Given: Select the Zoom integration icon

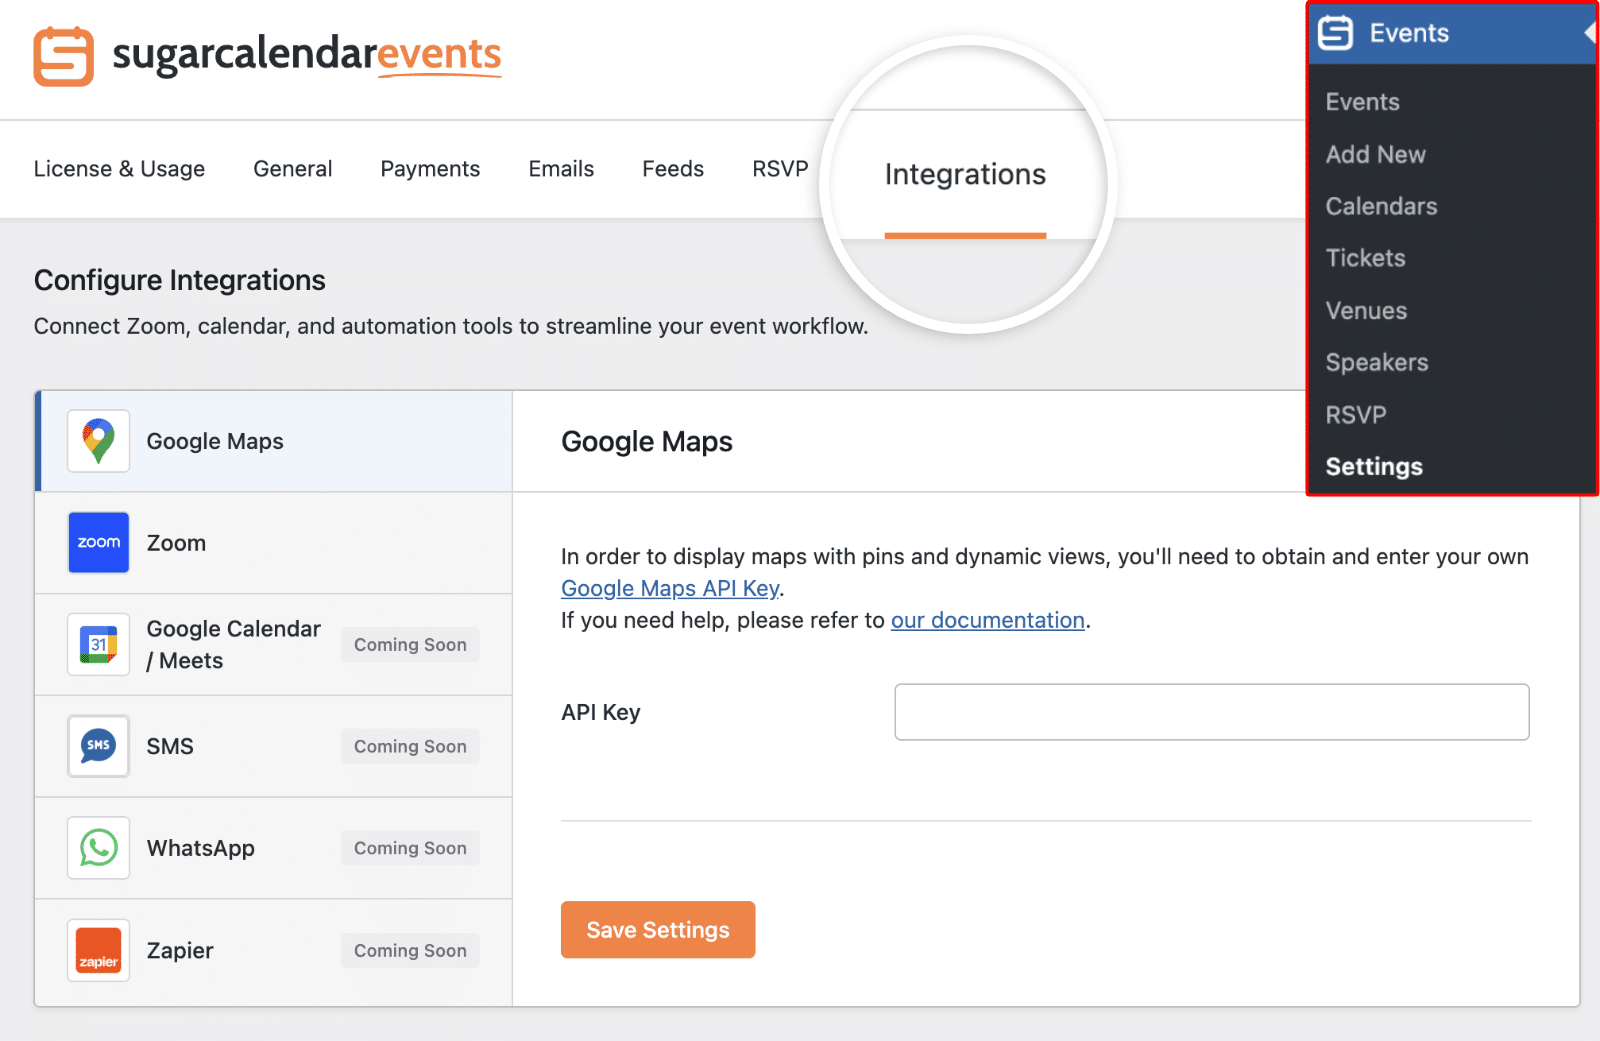Looking at the screenshot, I should coord(98,543).
